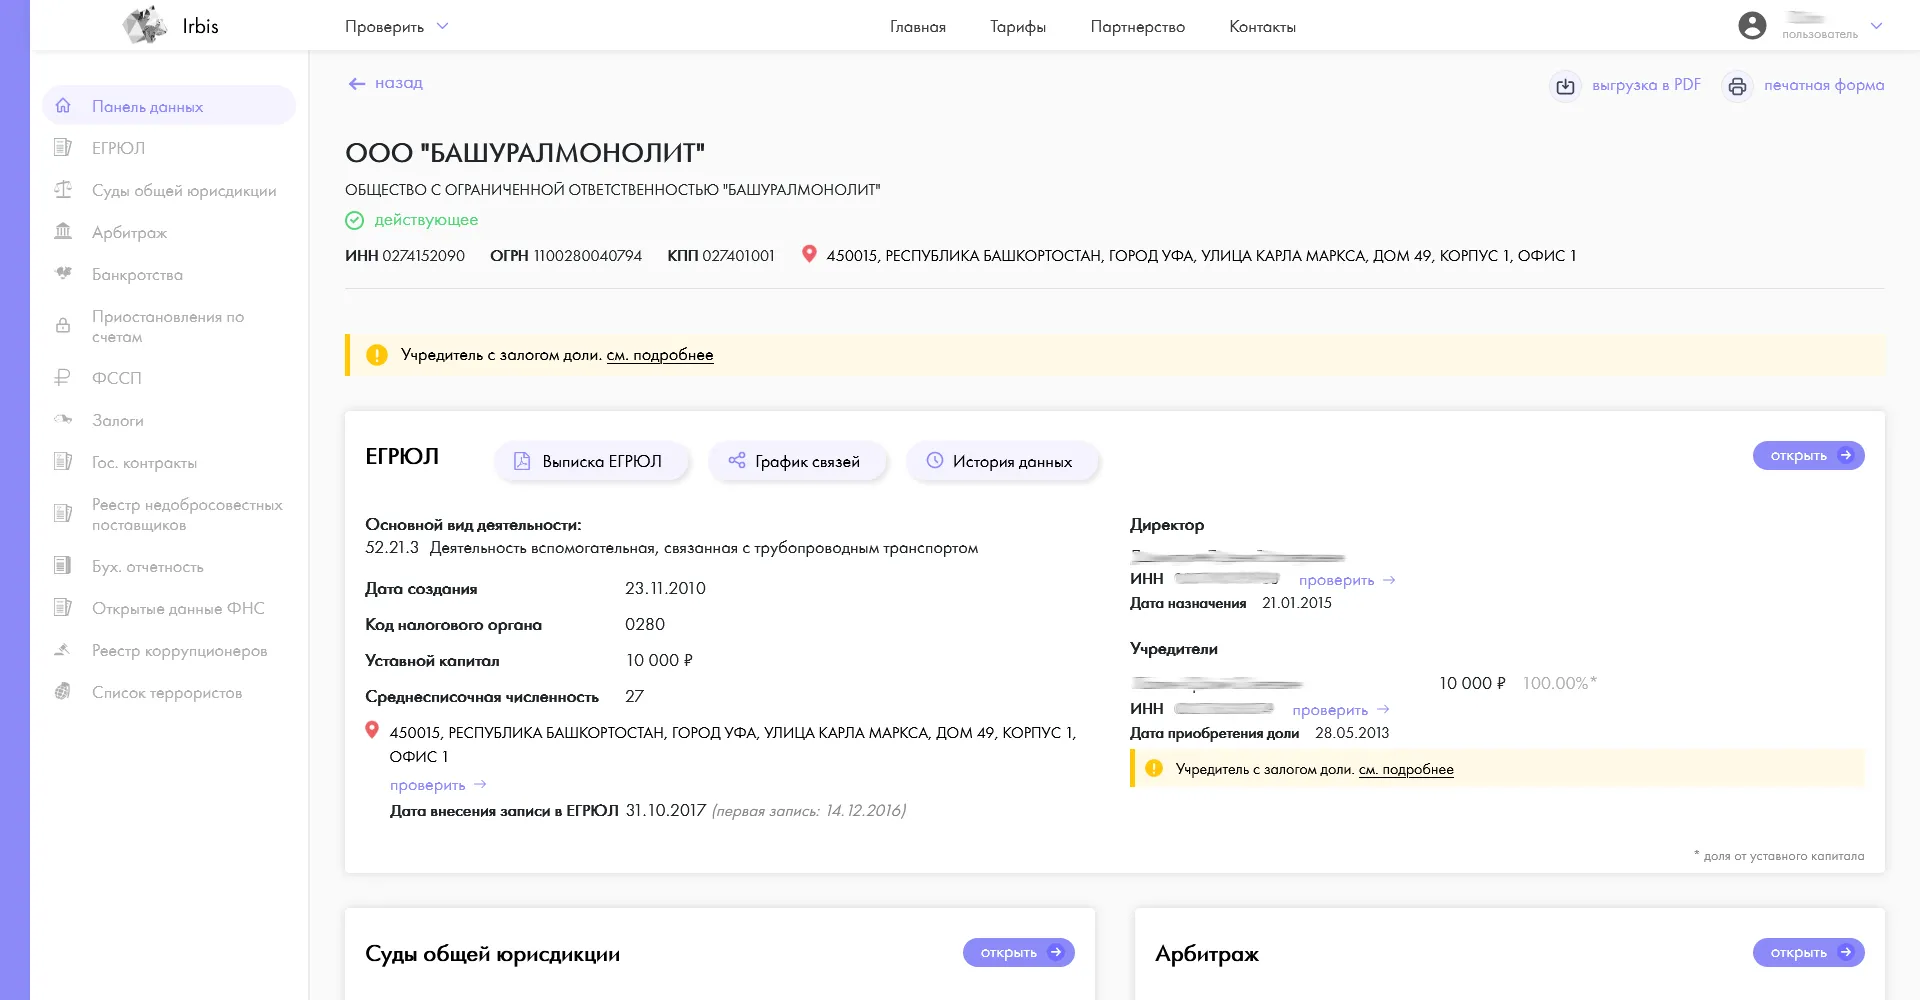
Task: Click проверить link beside Учредители ИНН
Action: tap(1340, 710)
